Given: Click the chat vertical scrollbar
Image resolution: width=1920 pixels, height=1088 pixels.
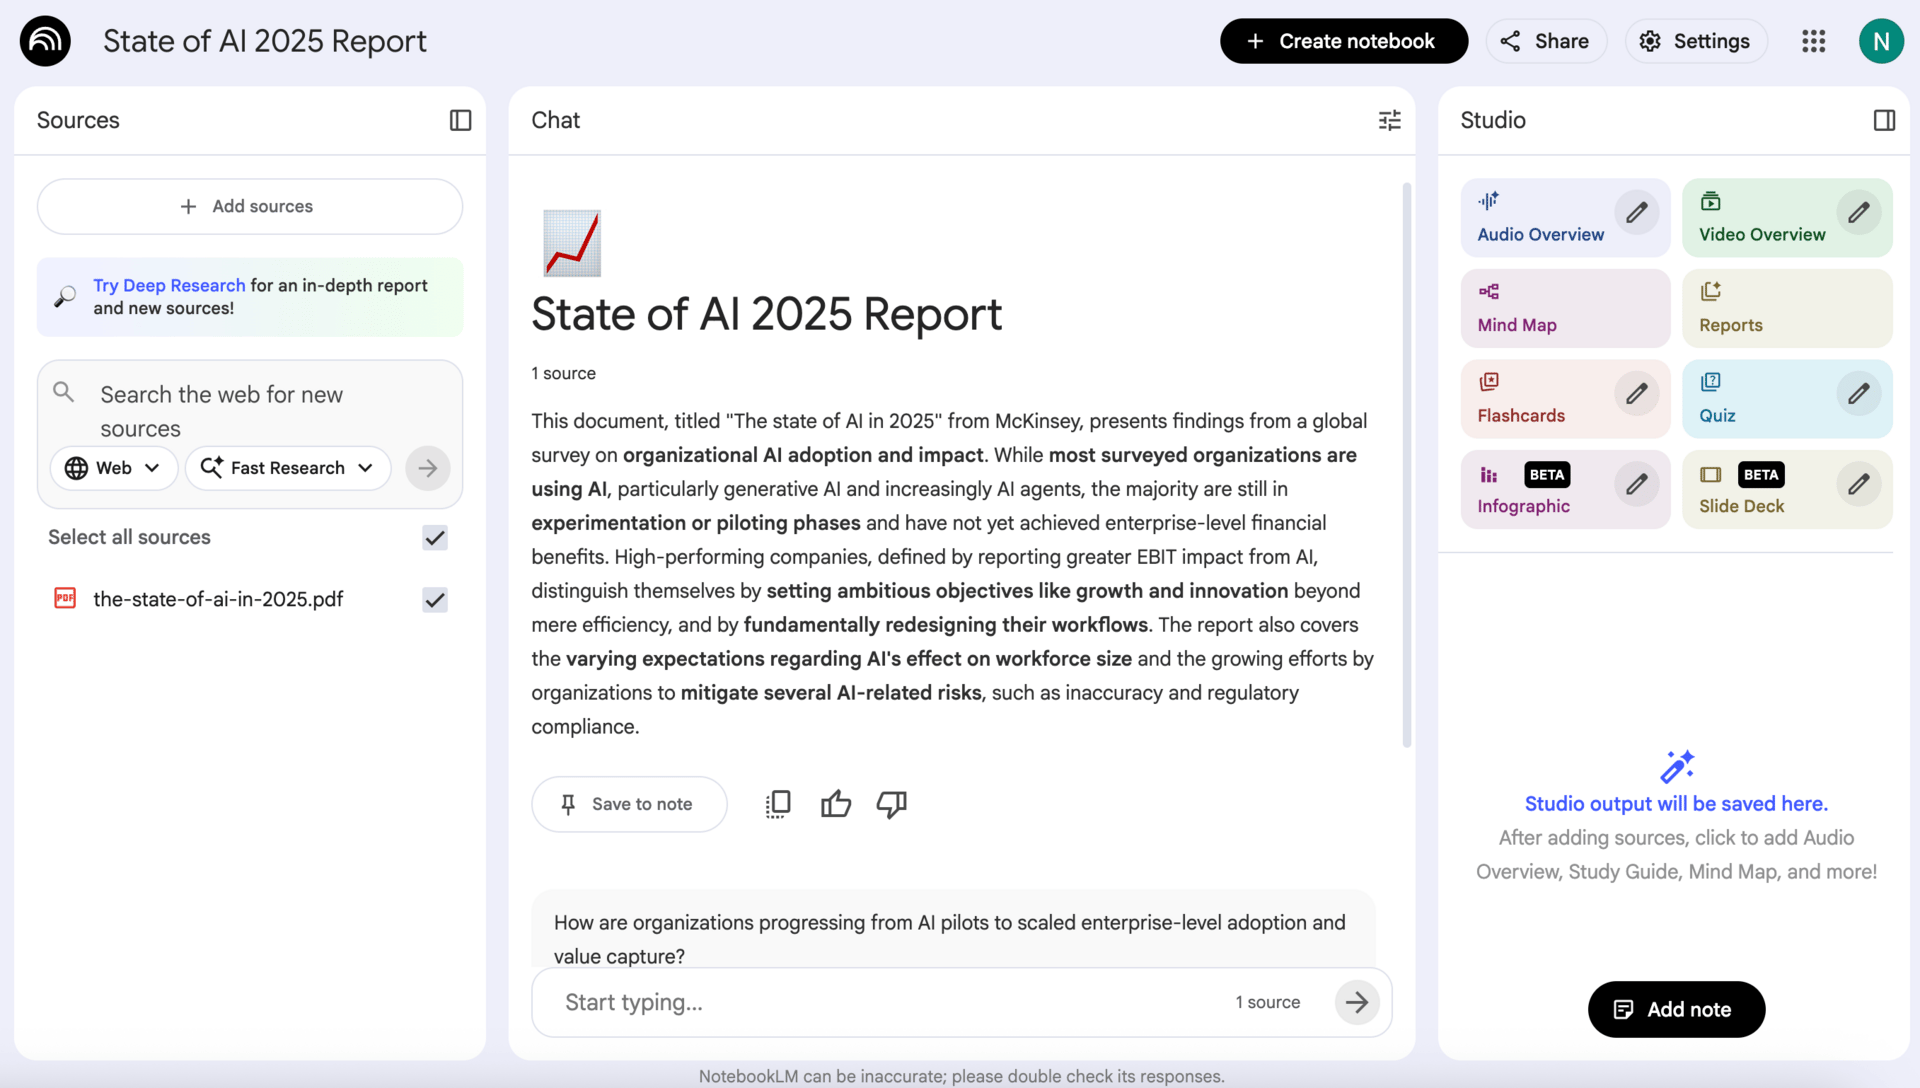Looking at the screenshot, I should 1406,465.
